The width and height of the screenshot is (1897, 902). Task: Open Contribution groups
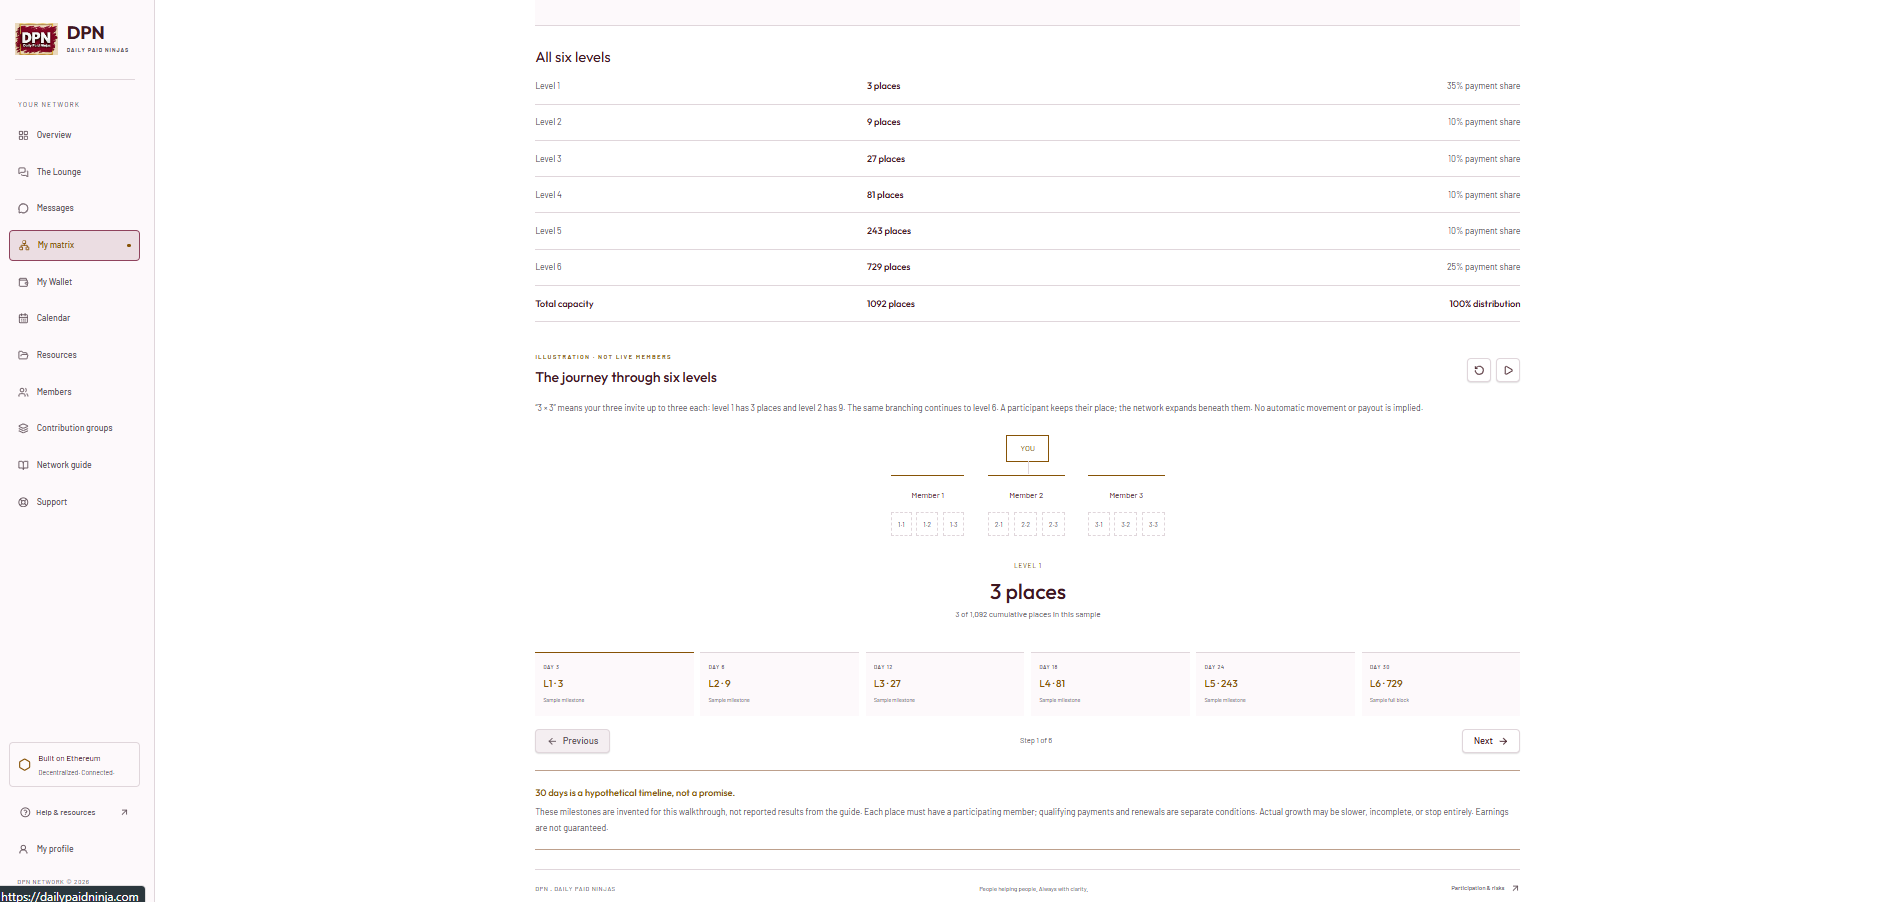click(x=74, y=428)
